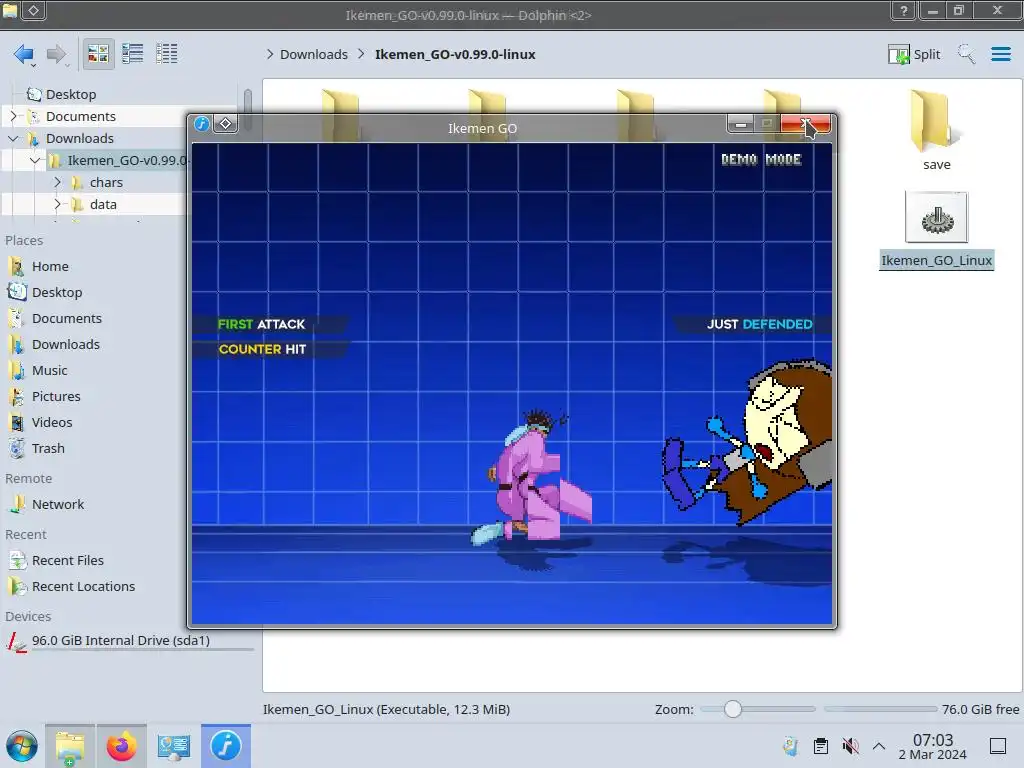Adjust the Zoom slider handle

click(733, 709)
